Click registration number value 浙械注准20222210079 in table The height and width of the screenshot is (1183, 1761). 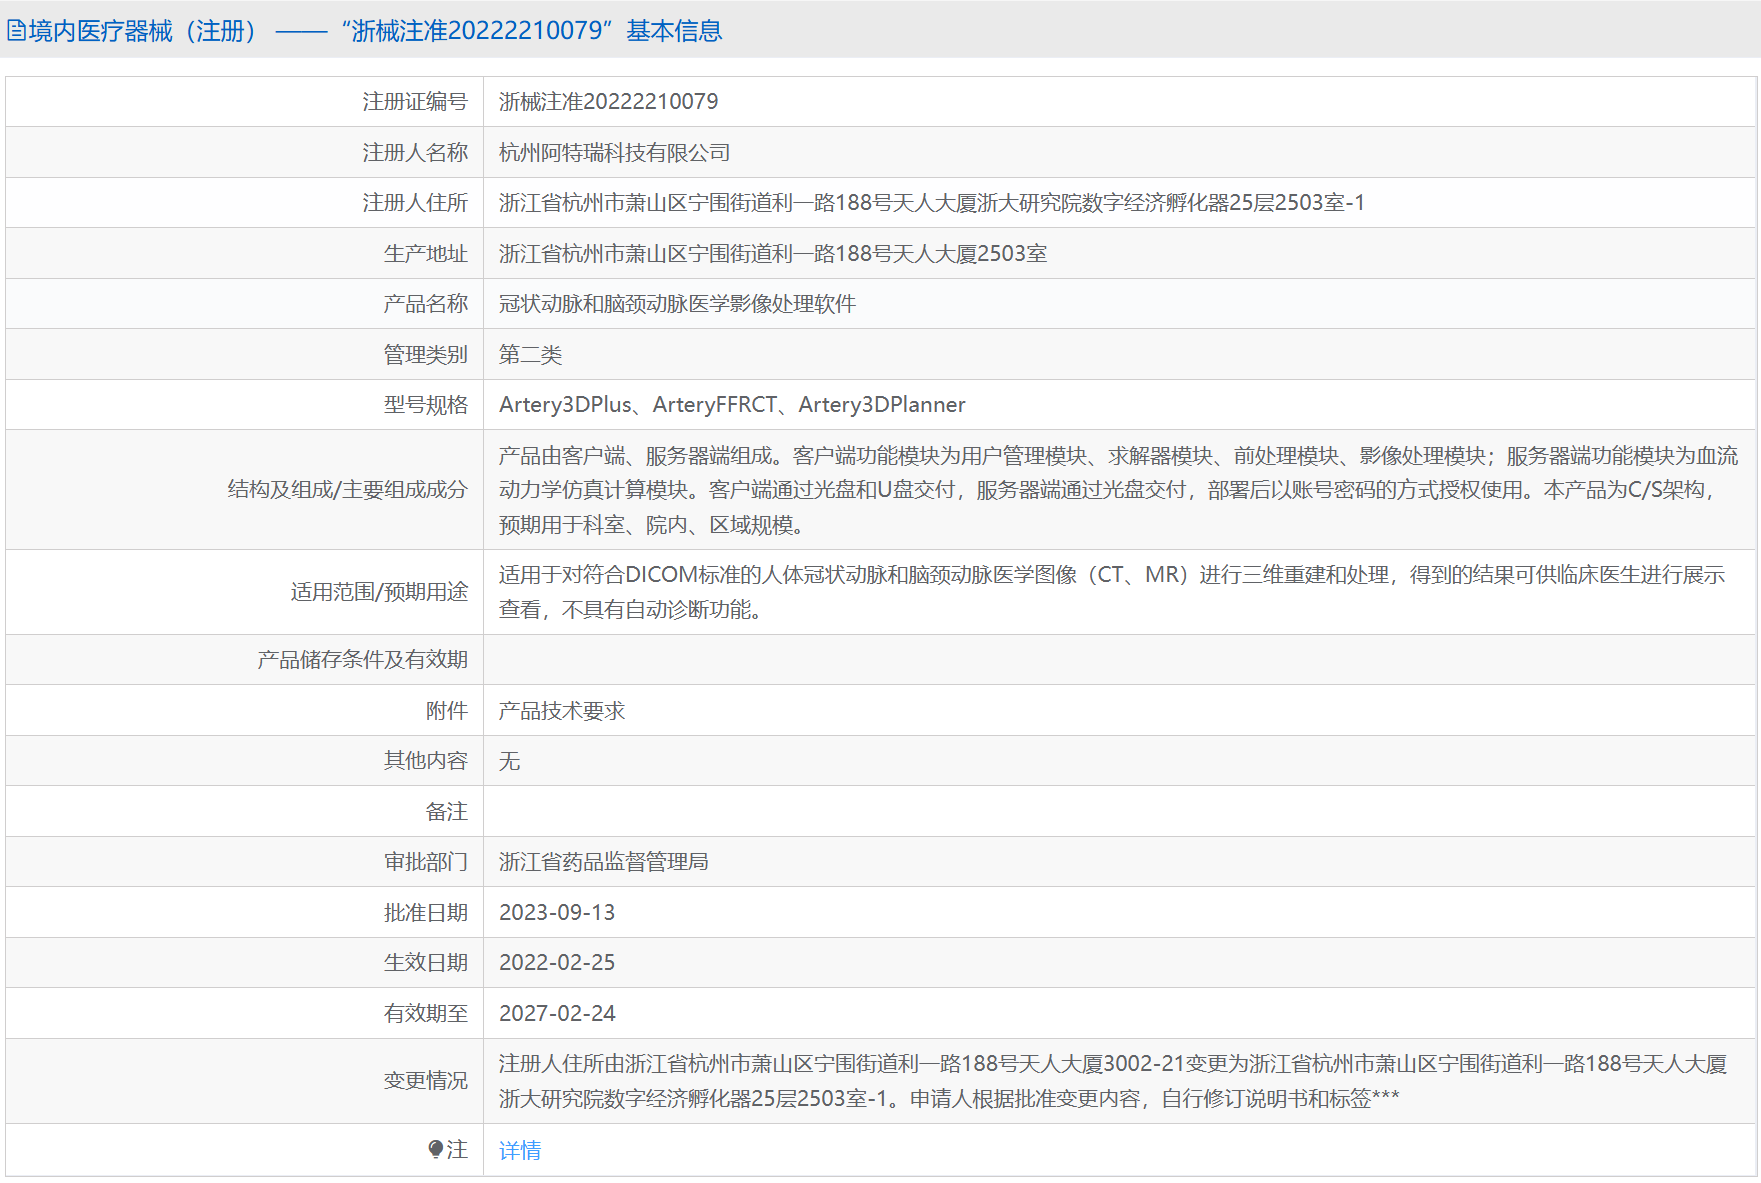pos(608,102)
